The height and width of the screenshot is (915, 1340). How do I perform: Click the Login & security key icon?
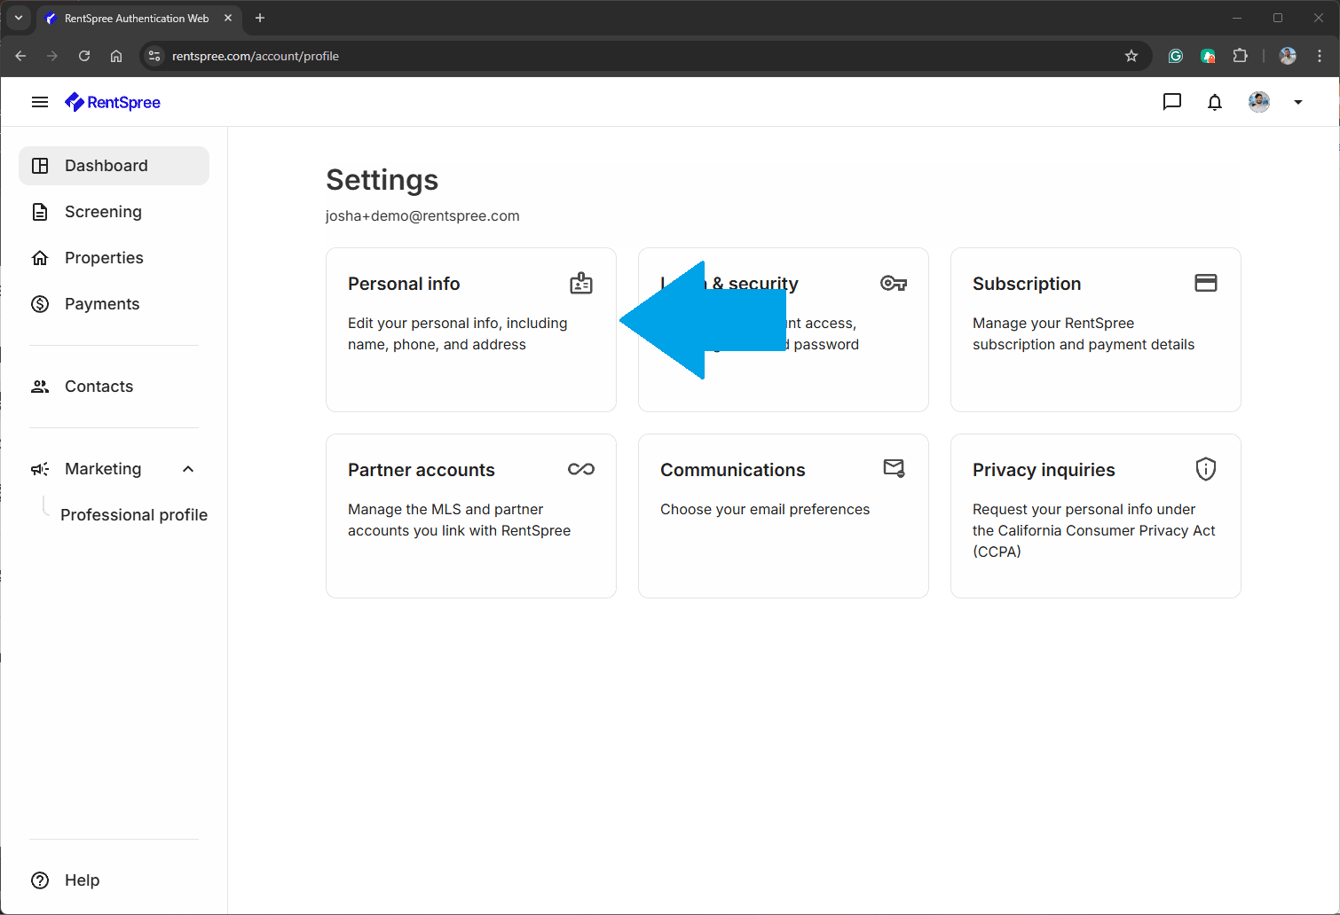coord(893,284)
